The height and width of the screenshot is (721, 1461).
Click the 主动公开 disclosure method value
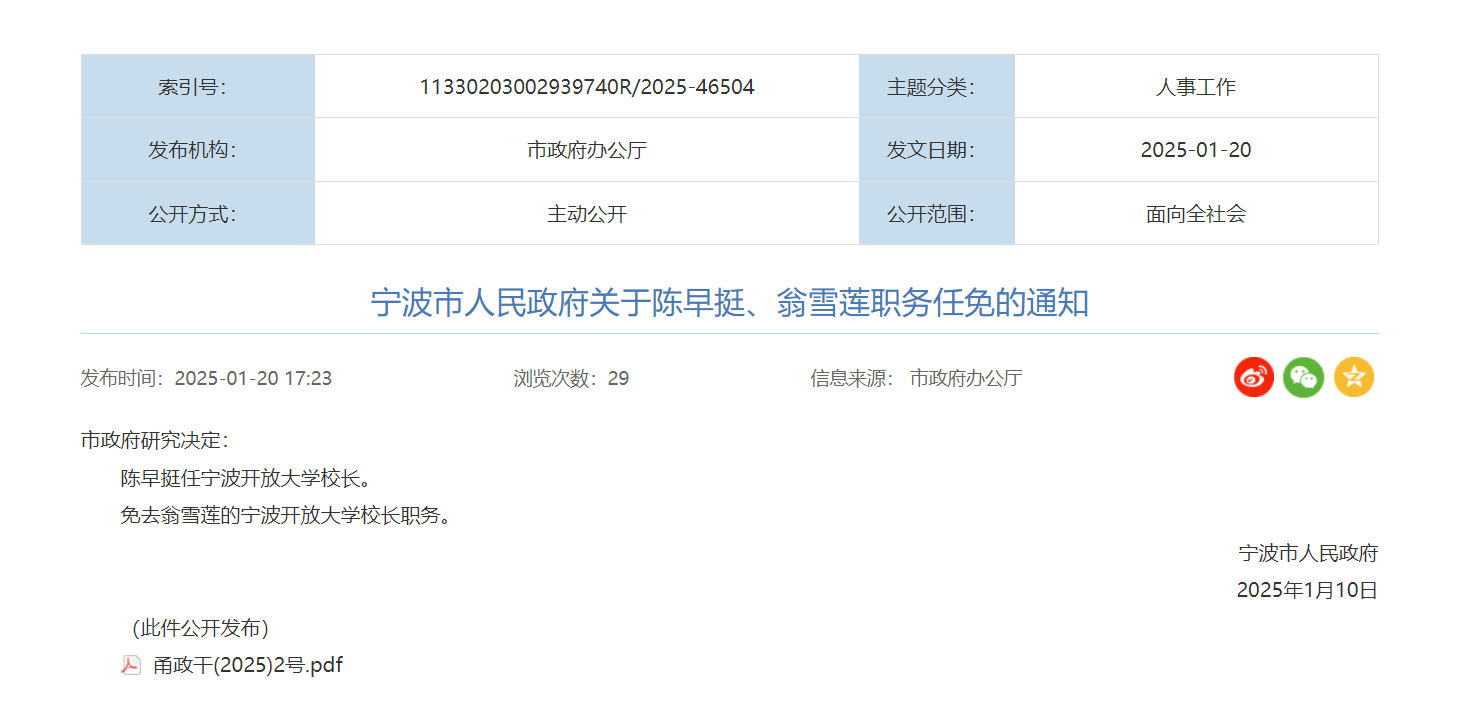(x=587, y=214)
